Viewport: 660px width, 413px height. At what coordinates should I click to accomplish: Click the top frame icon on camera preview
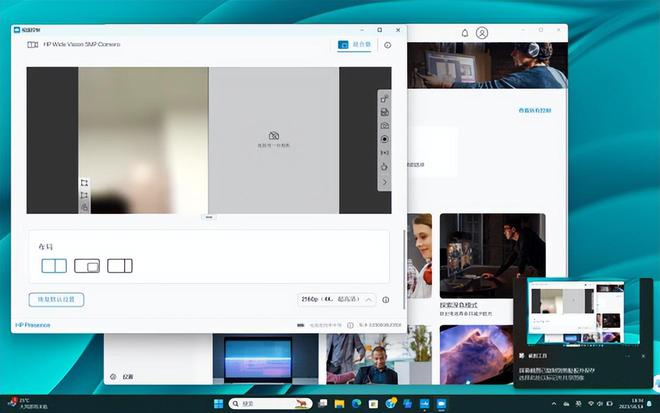click(85, 183)
